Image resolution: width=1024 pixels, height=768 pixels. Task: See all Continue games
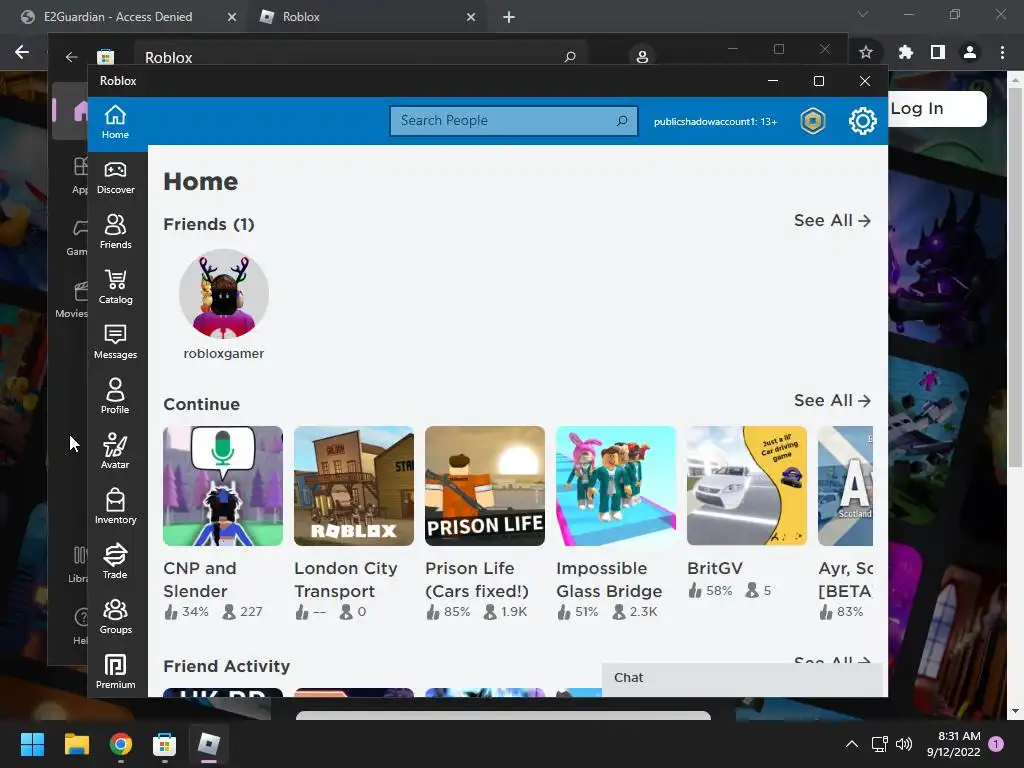832,400
